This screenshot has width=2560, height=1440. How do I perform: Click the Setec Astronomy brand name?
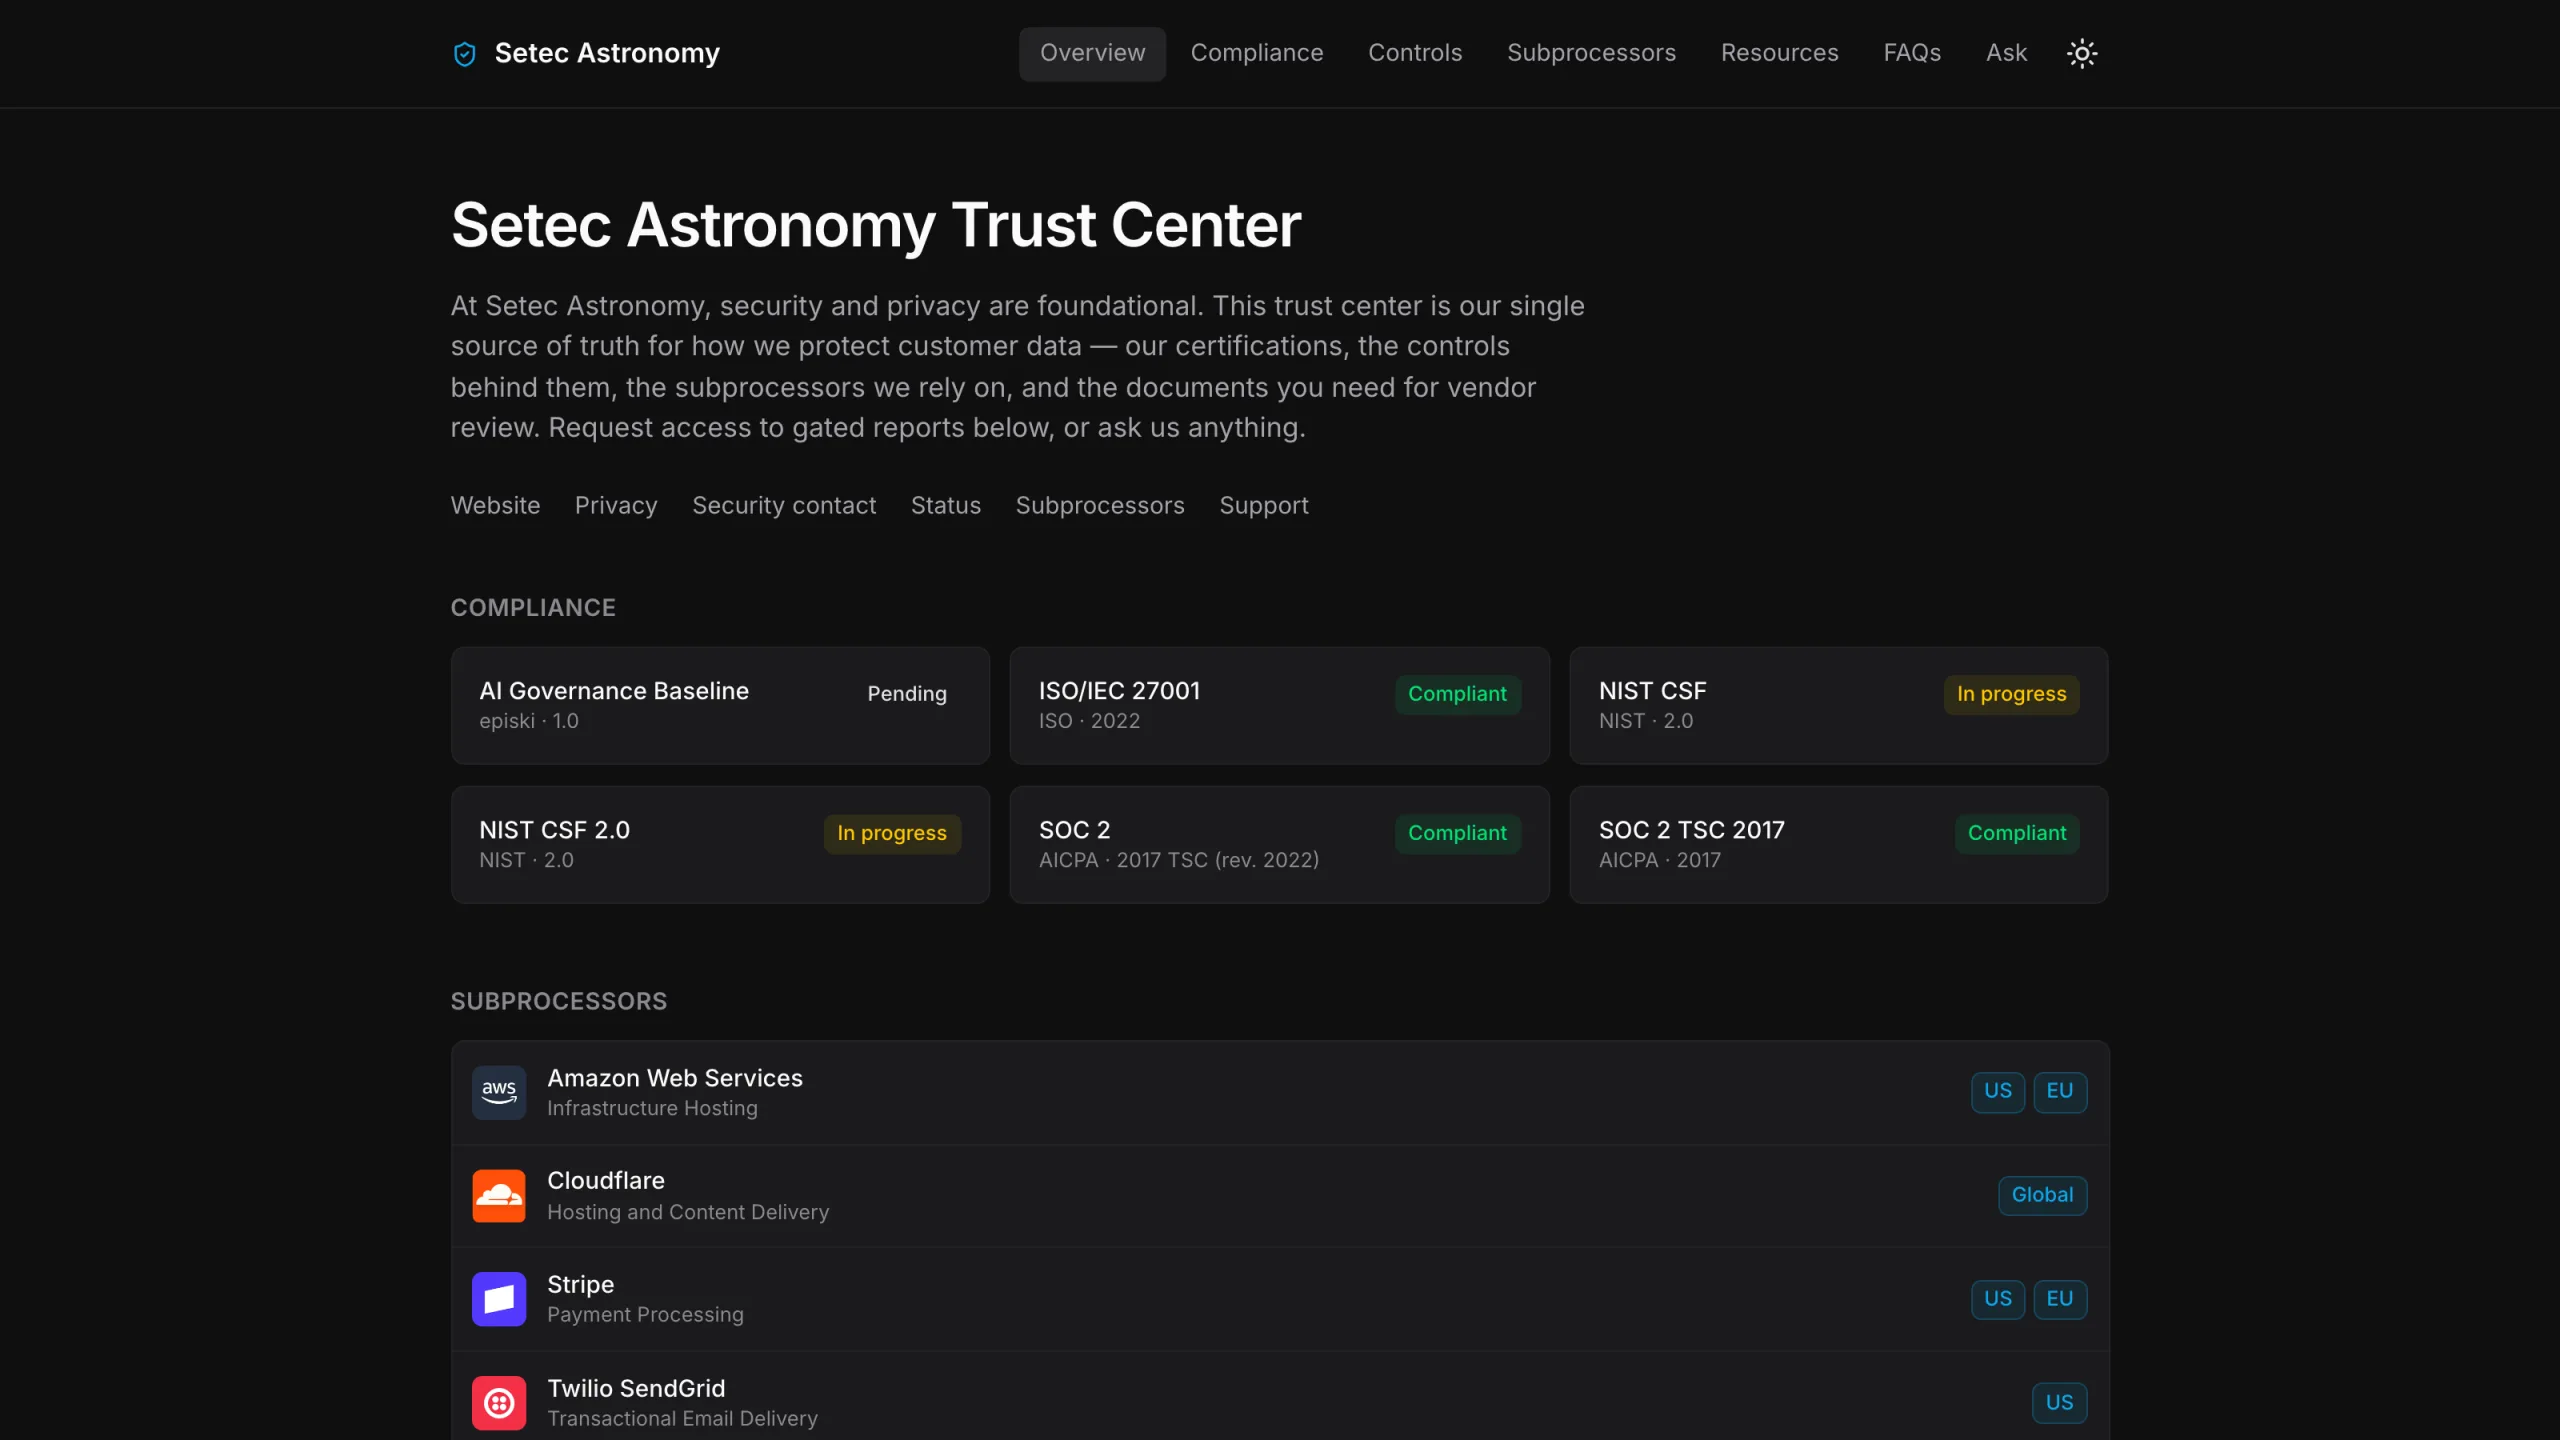(607, 53)
